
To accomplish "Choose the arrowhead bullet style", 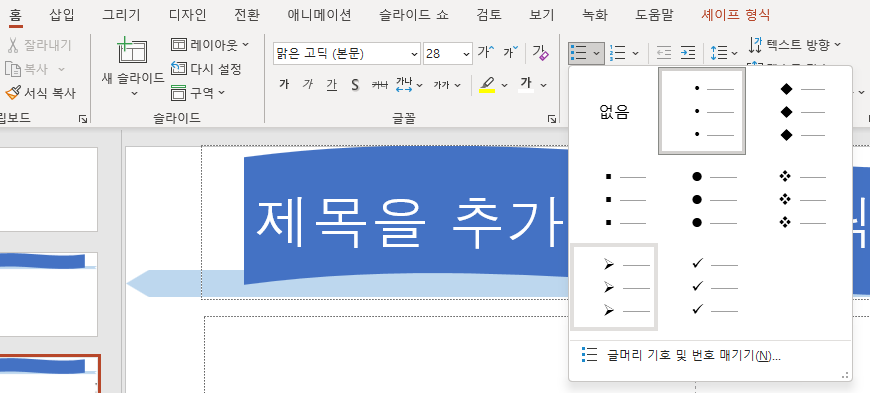I will (614, 287).
